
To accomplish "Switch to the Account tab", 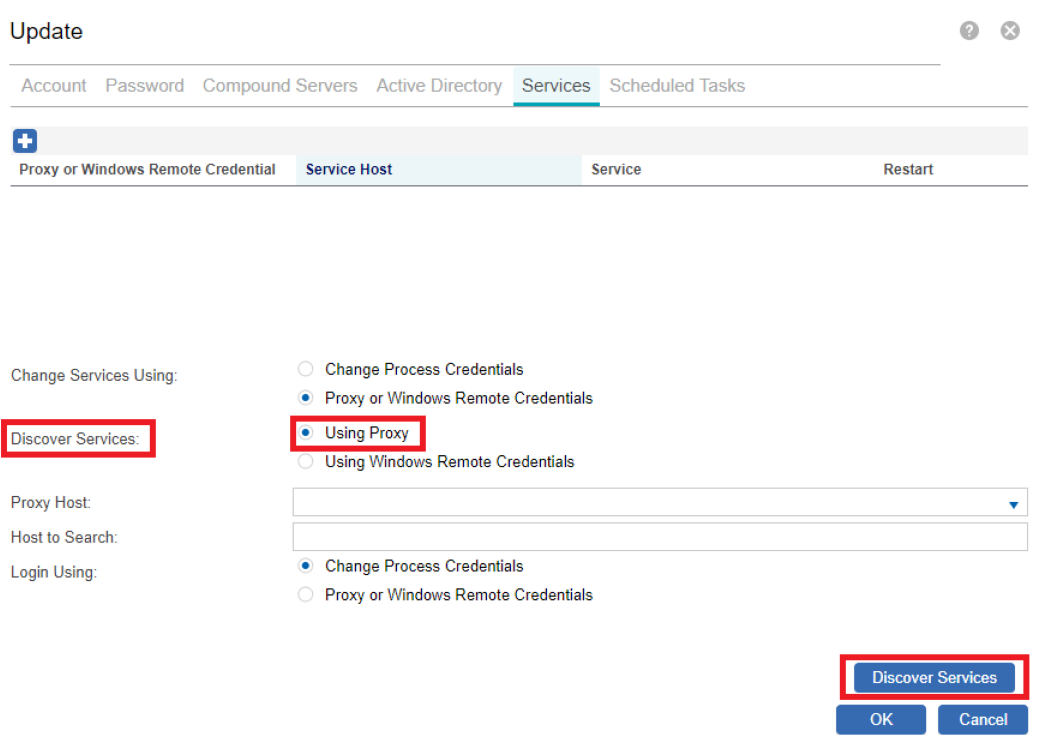I will (54, 86).
